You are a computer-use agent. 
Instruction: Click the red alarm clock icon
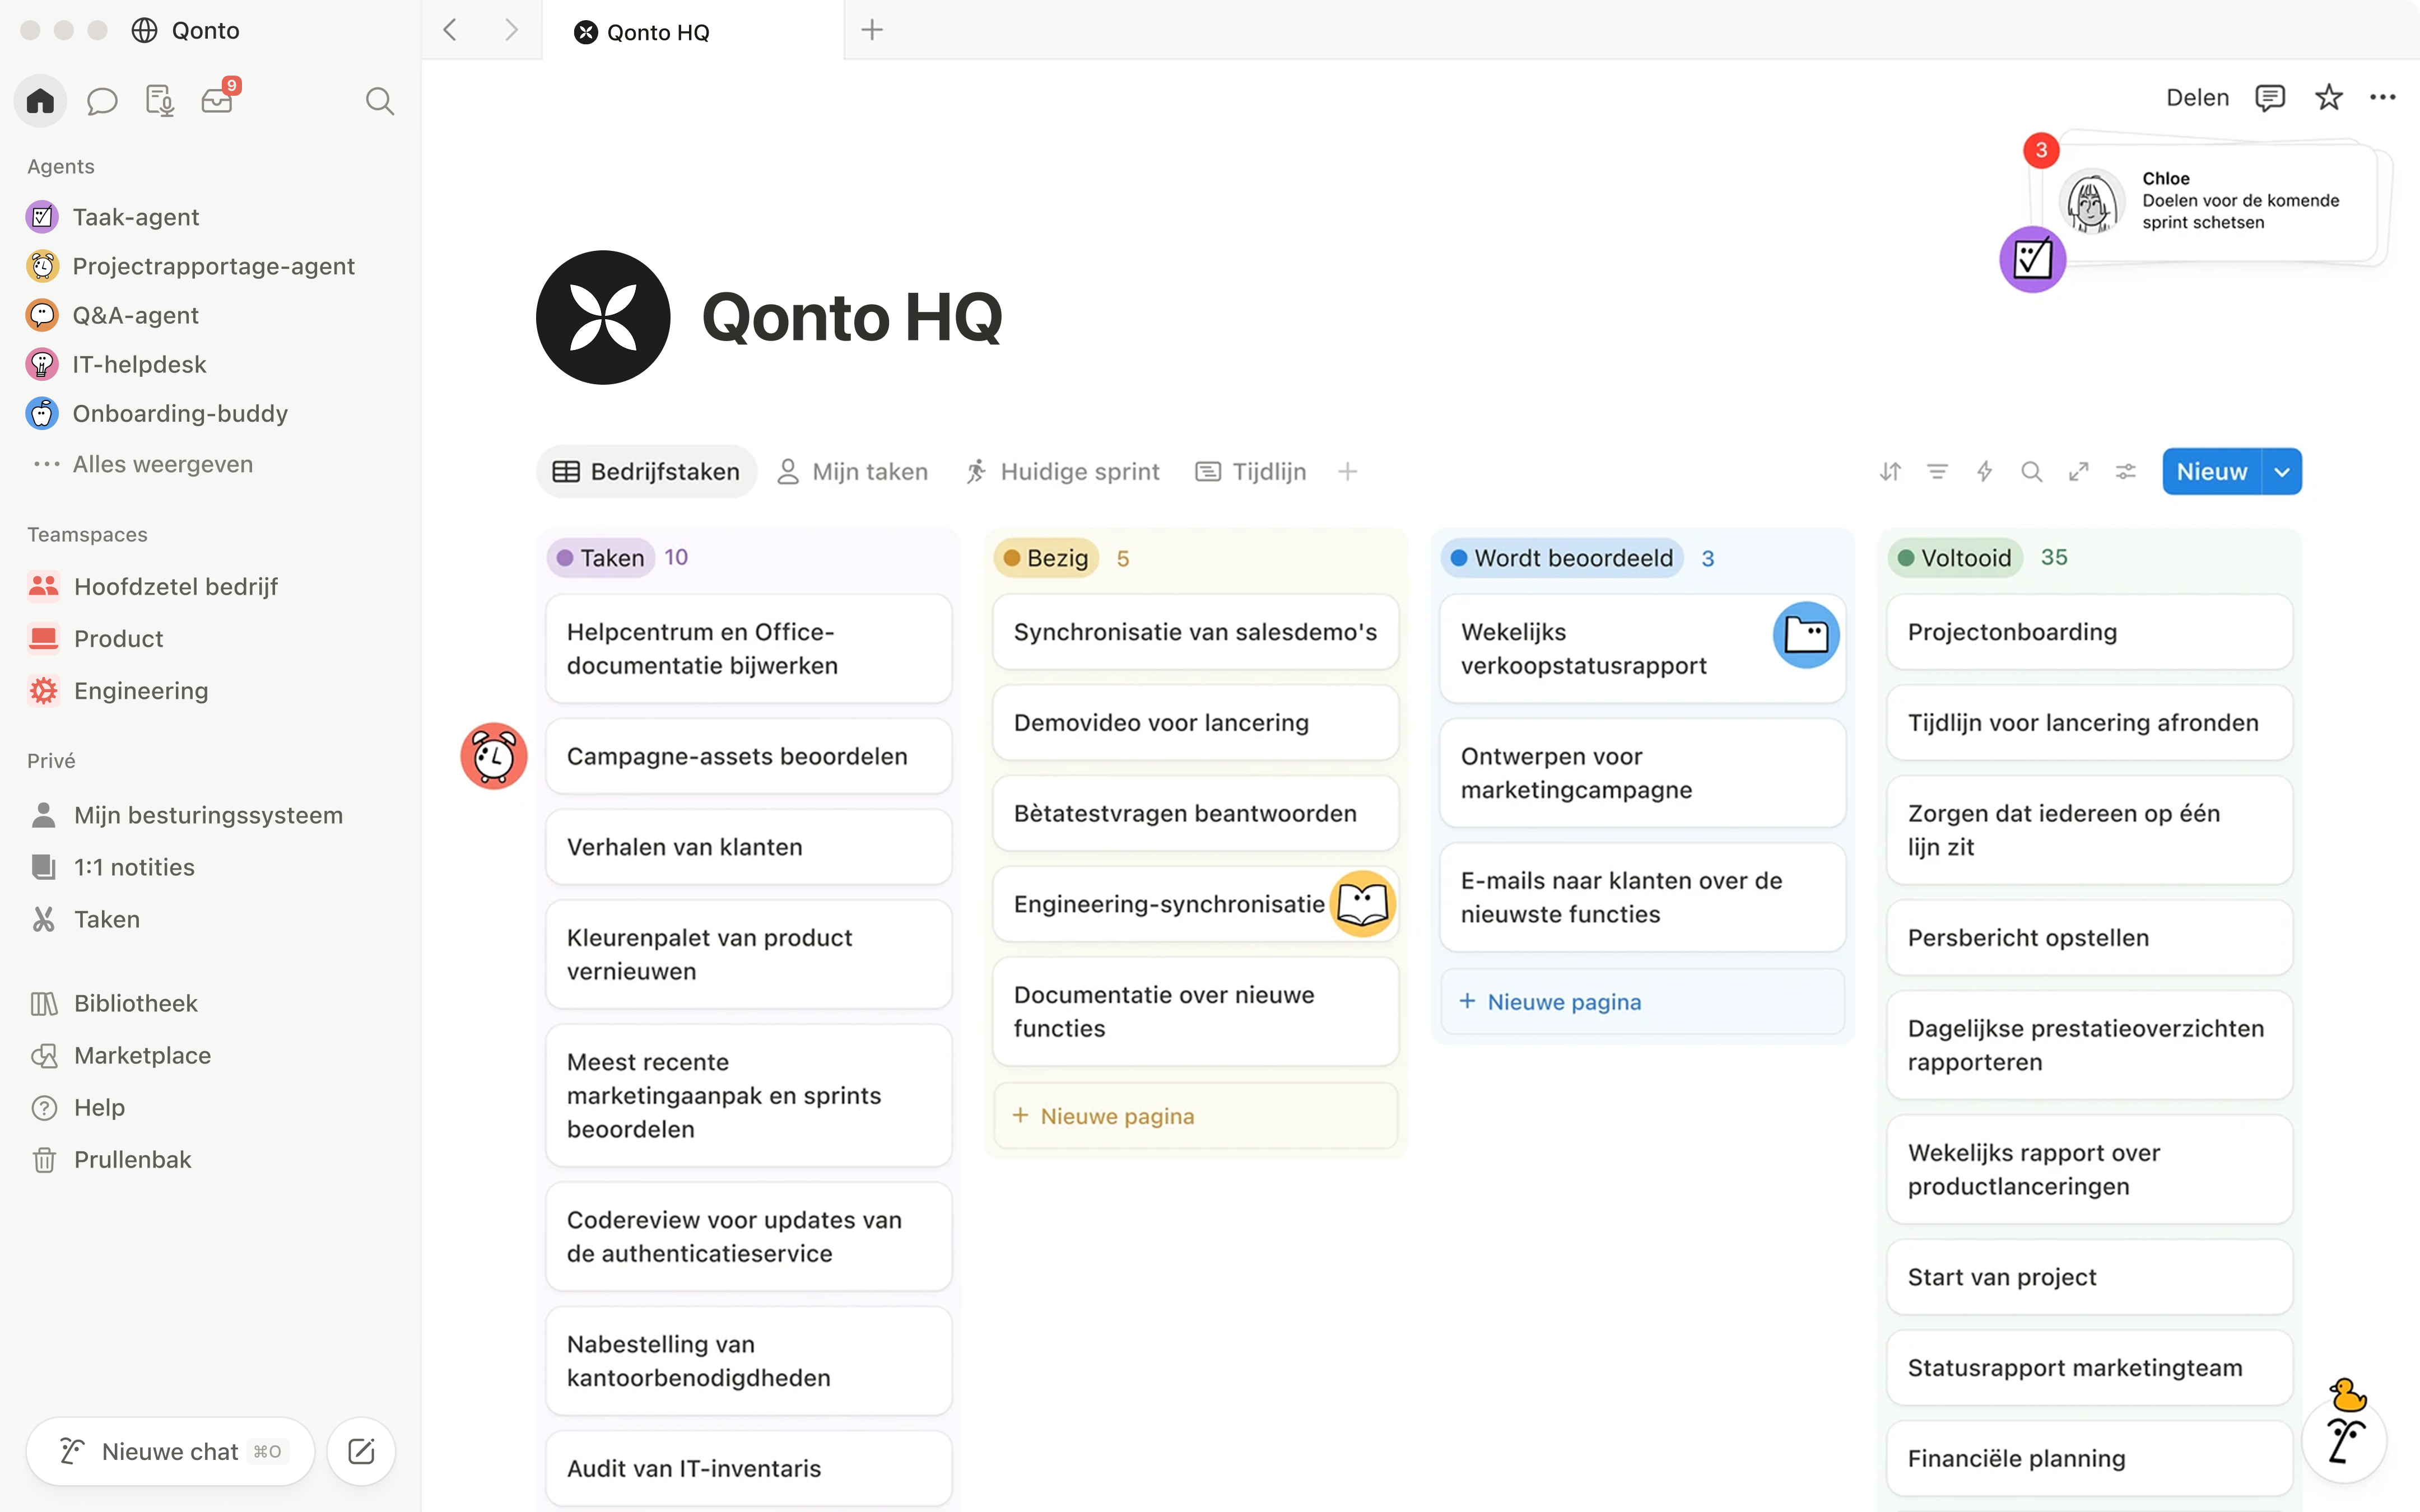pos(494,756)
